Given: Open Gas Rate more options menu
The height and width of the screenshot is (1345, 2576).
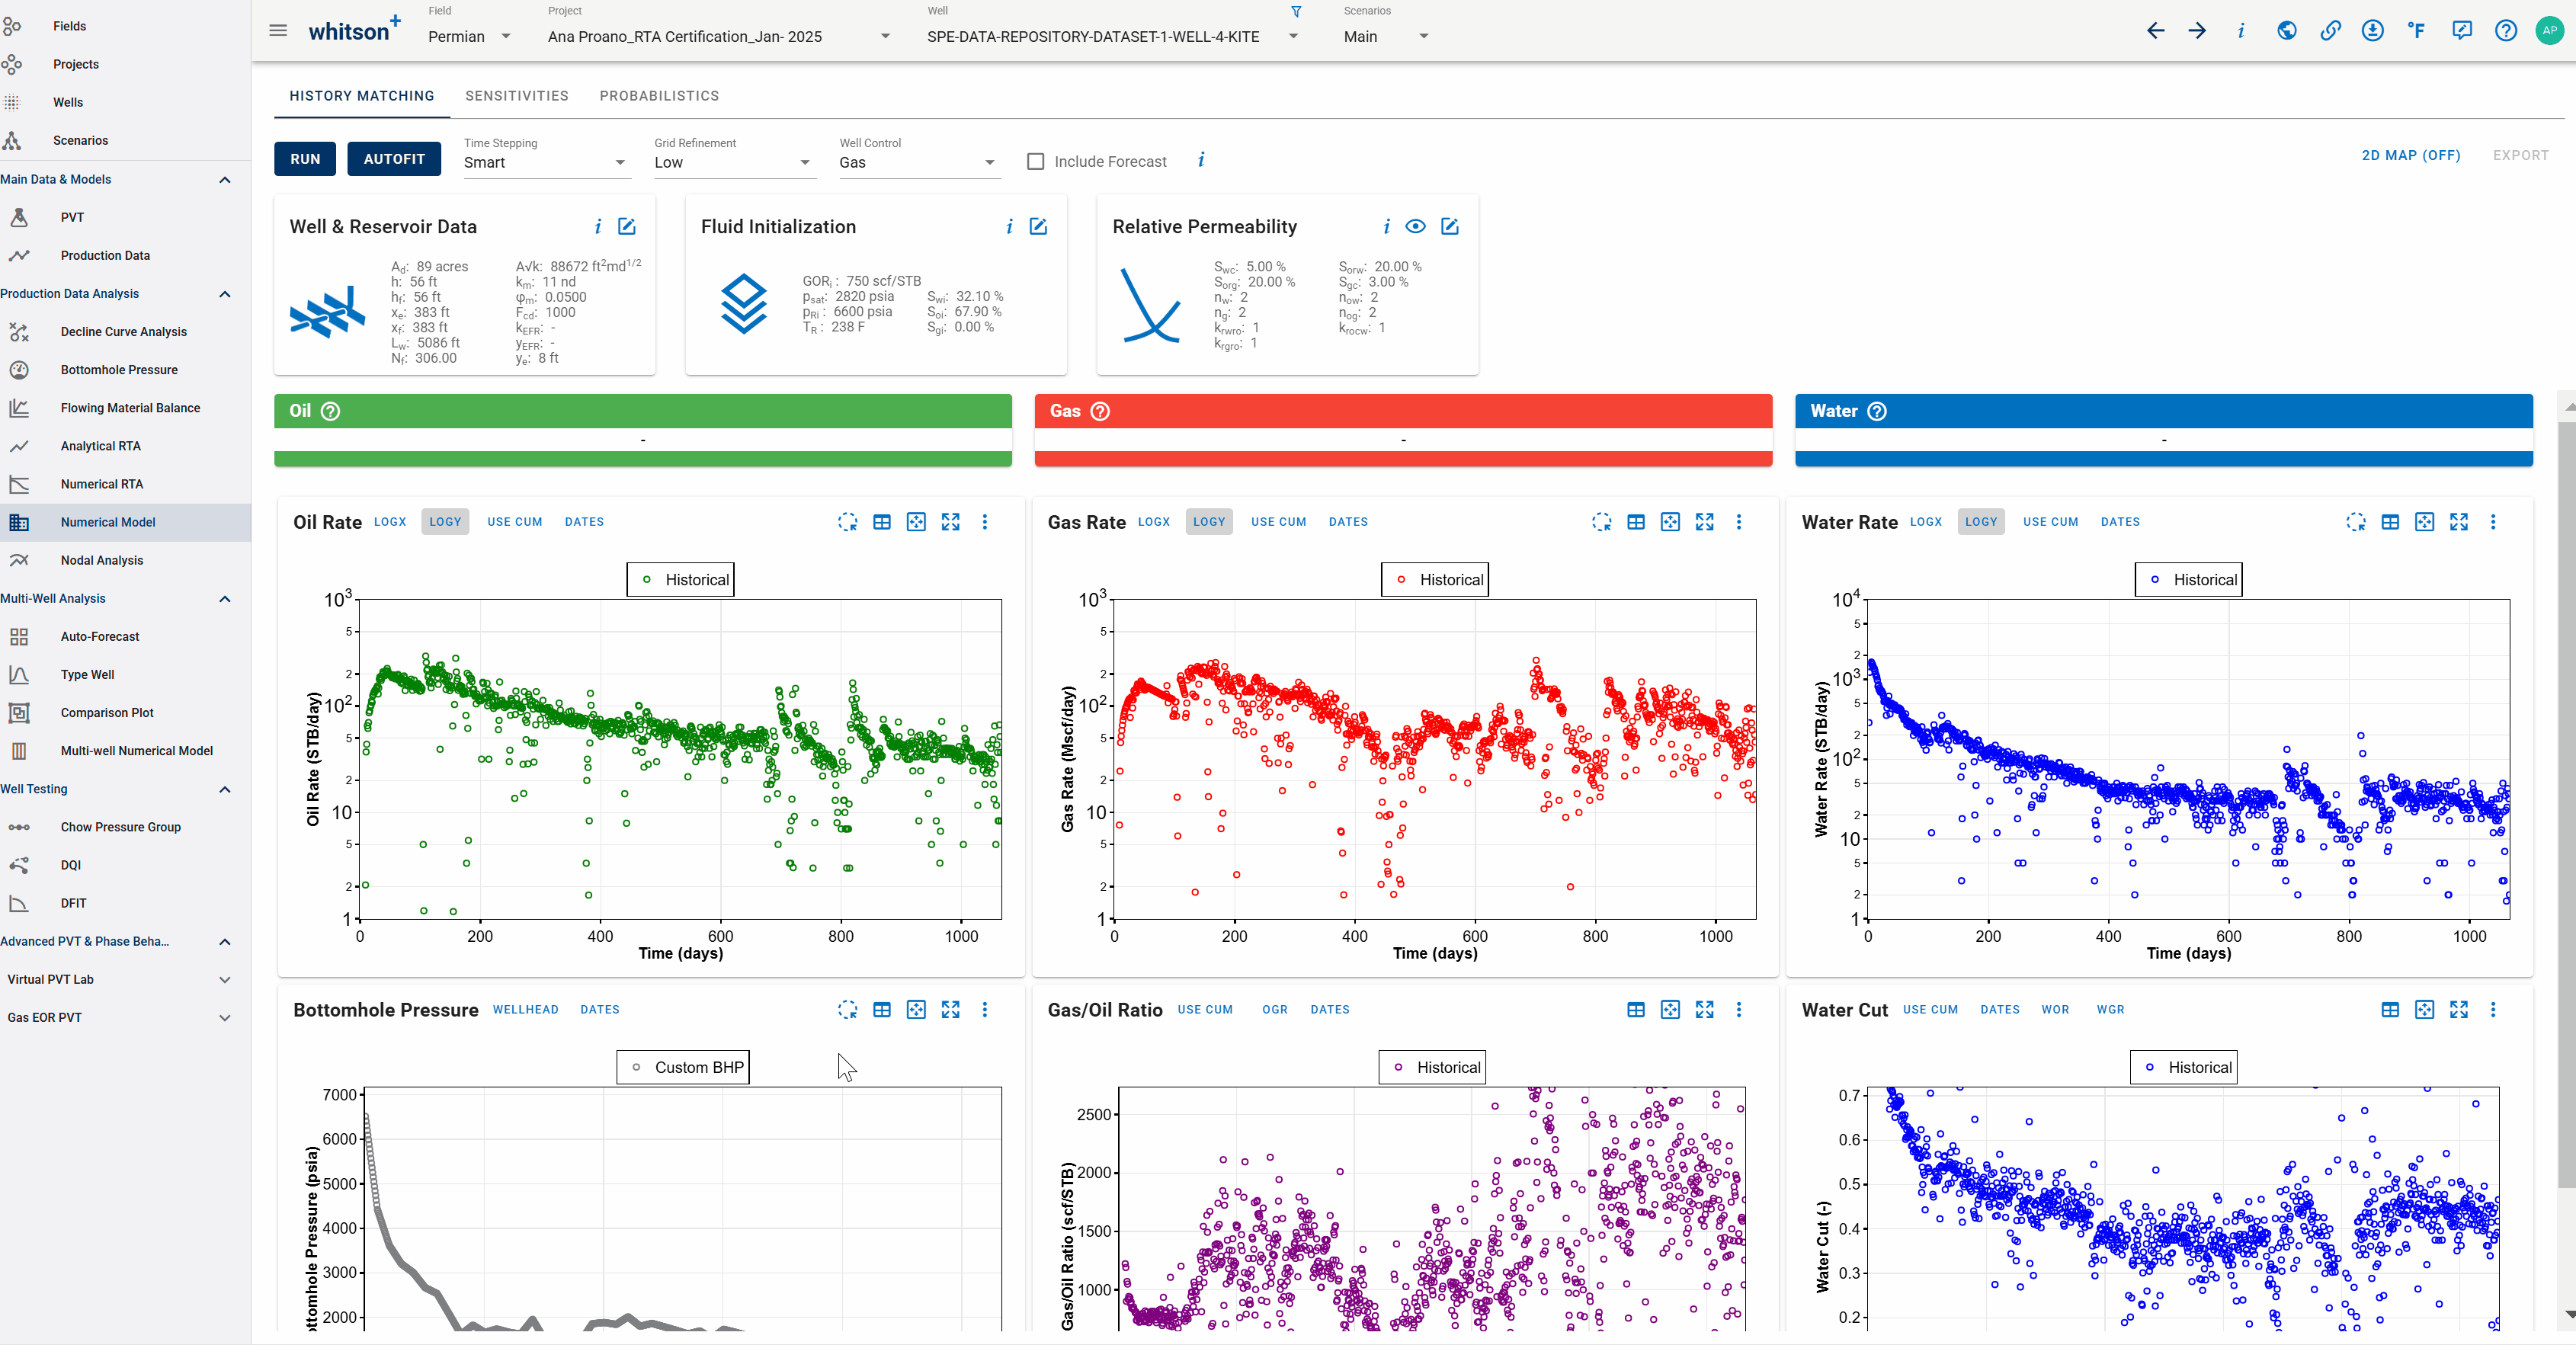Looking at the screenshot, I should 1738,522.
